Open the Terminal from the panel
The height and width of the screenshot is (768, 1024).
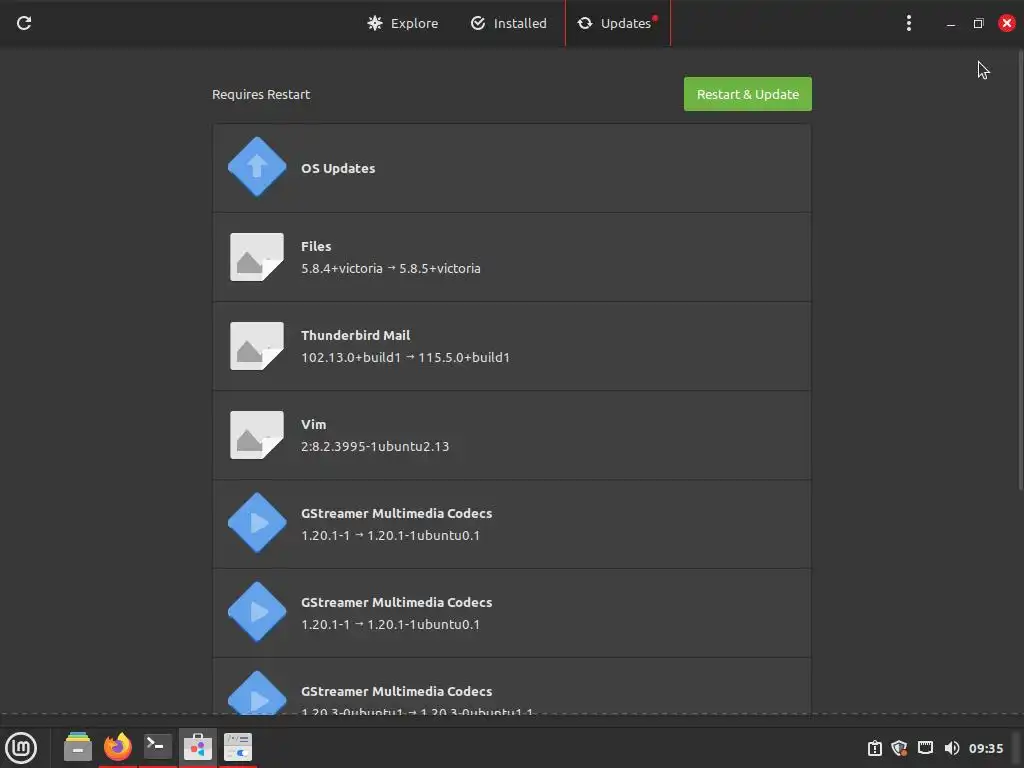[x=157, y=746]
